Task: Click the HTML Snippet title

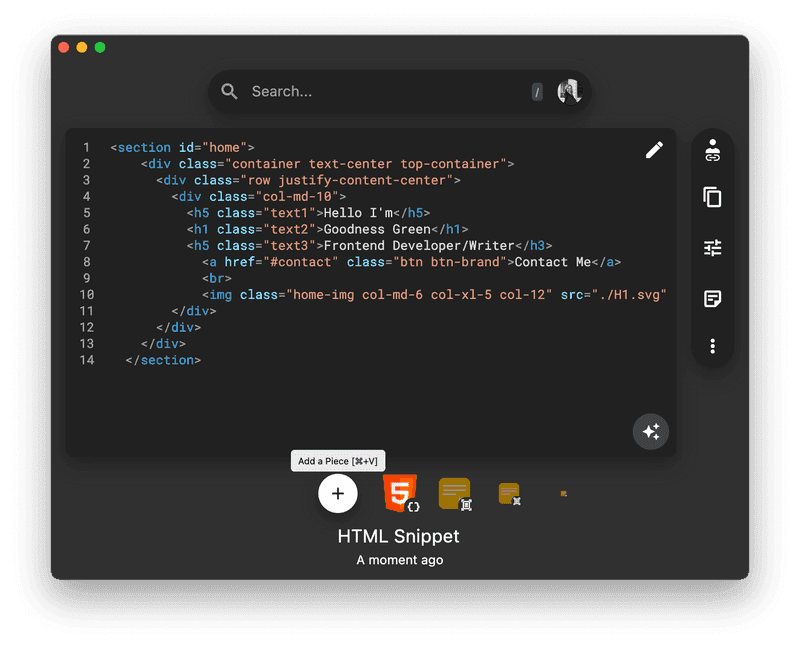Action: click(x=399, y=536)
